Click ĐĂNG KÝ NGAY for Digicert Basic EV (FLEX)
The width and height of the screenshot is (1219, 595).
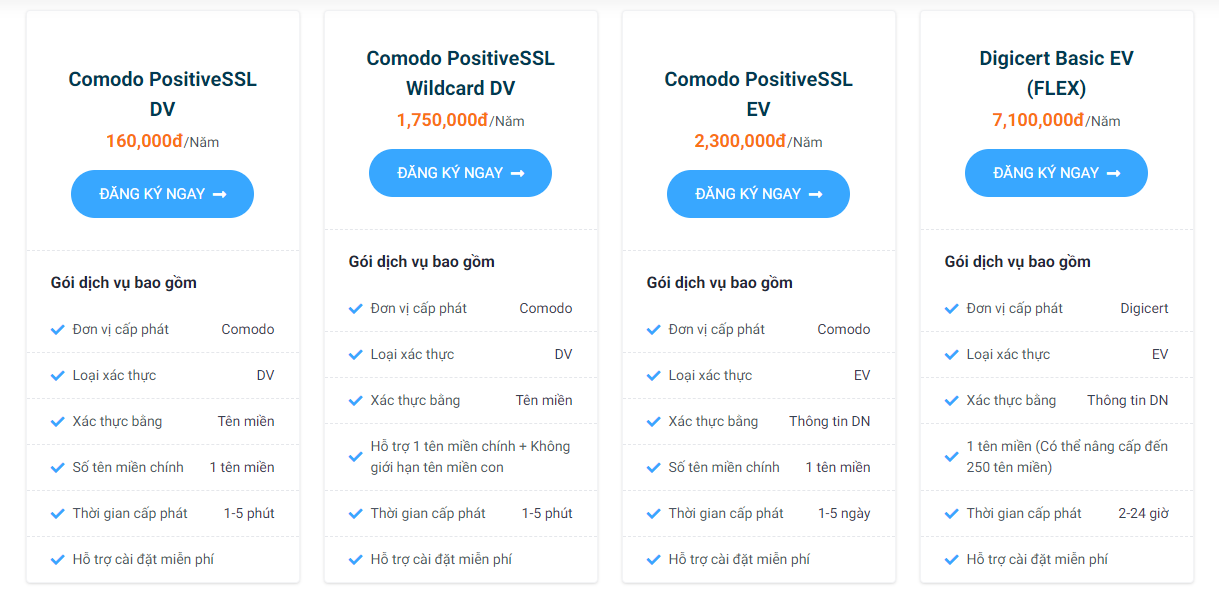click(1056, 173)
